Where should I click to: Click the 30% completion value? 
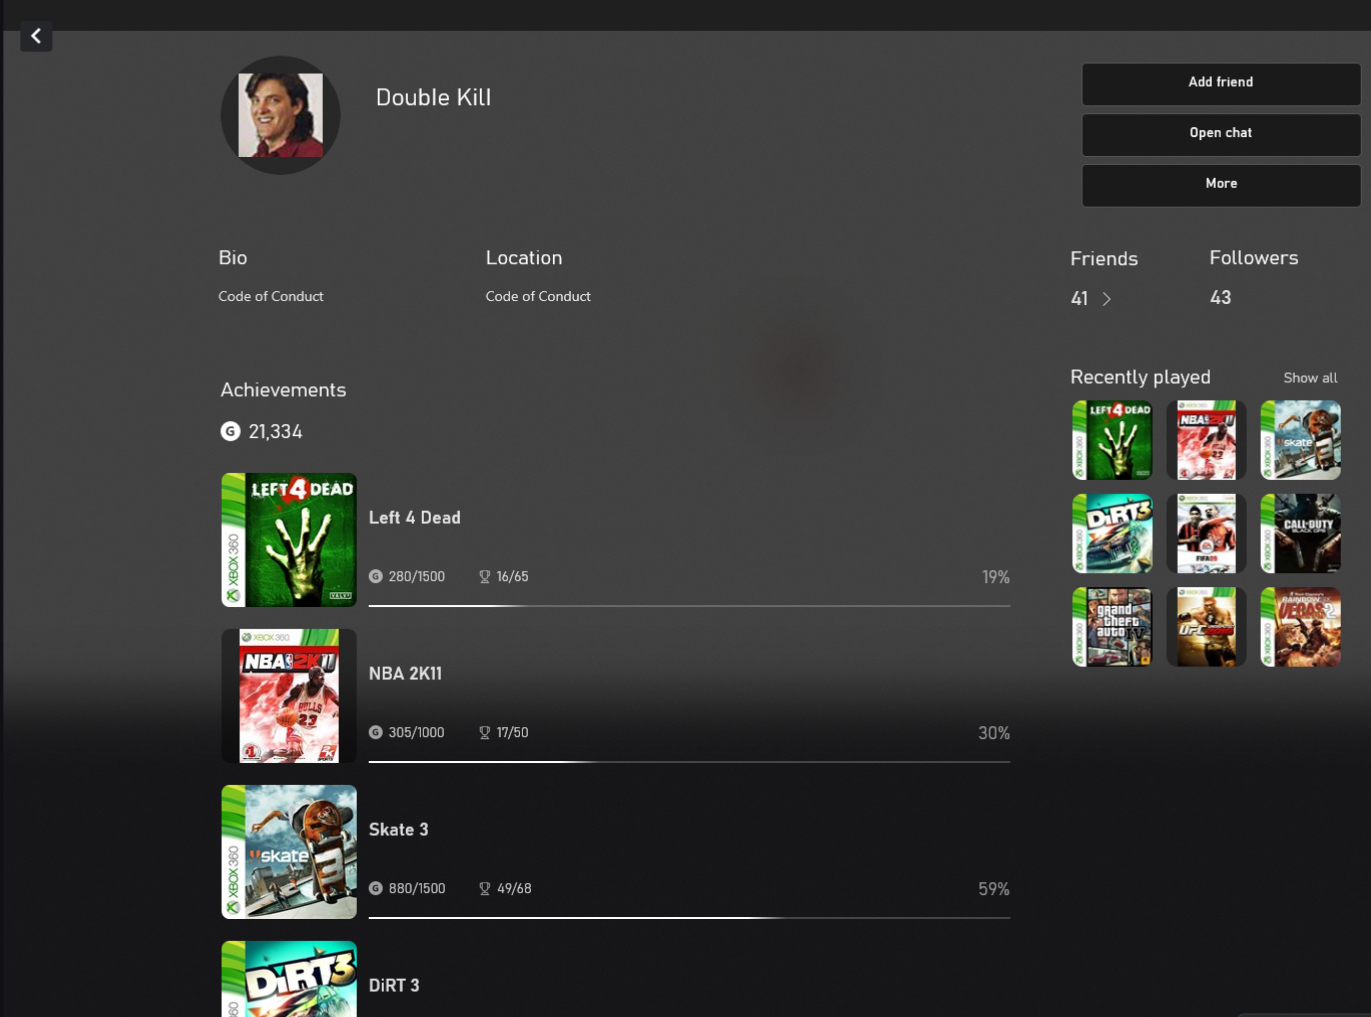(994, 733)
